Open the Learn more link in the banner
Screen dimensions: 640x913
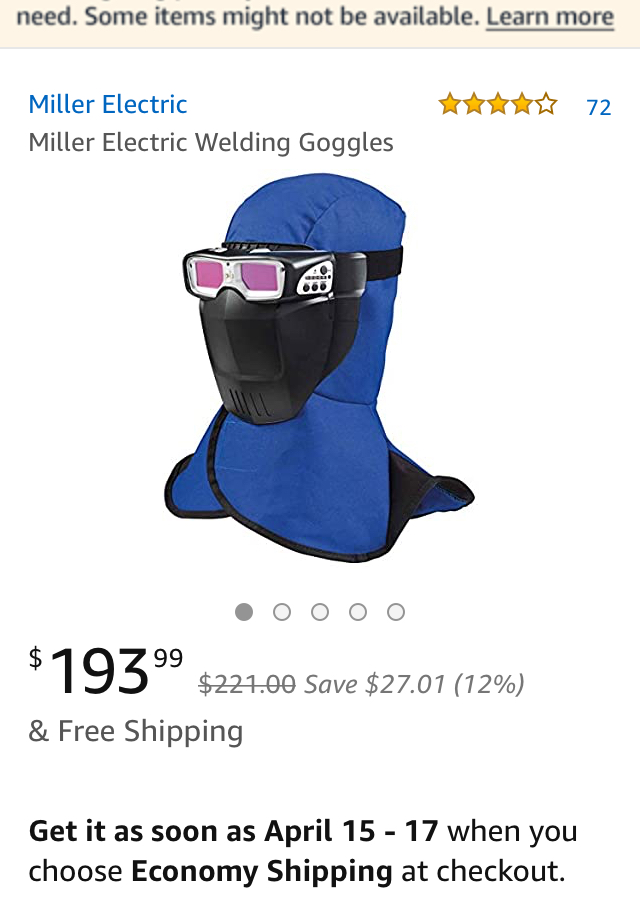click(x=550, y=17)
